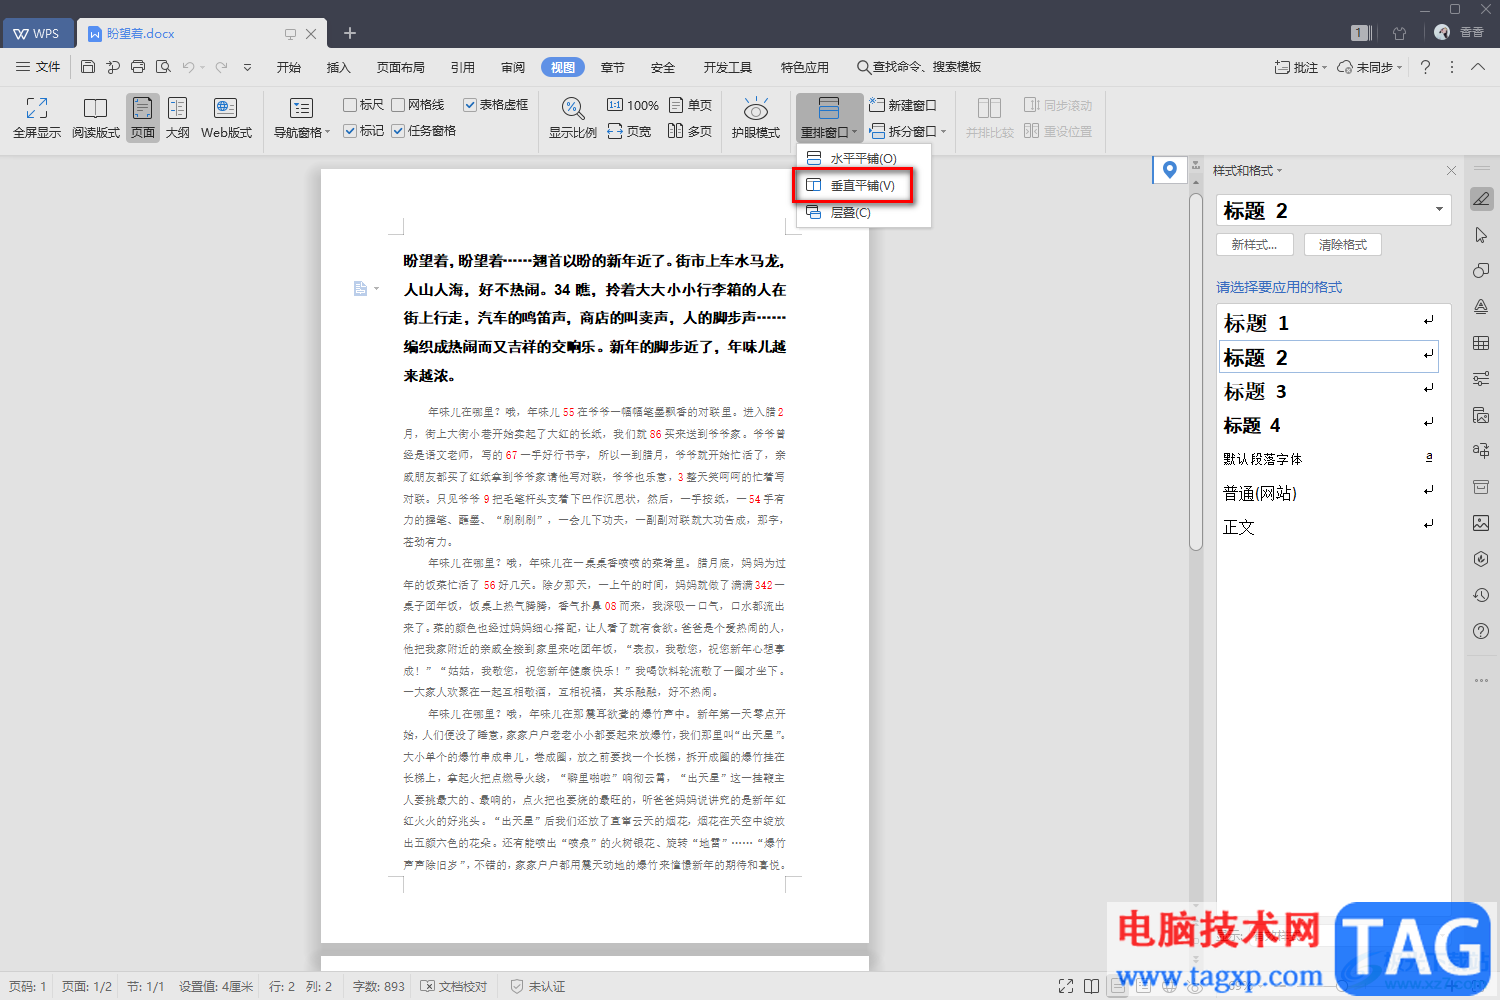Open the split window dropdown (拆分窗口)
Viewport: 1500px width, 1000px height.
click(x=907, y=131)
